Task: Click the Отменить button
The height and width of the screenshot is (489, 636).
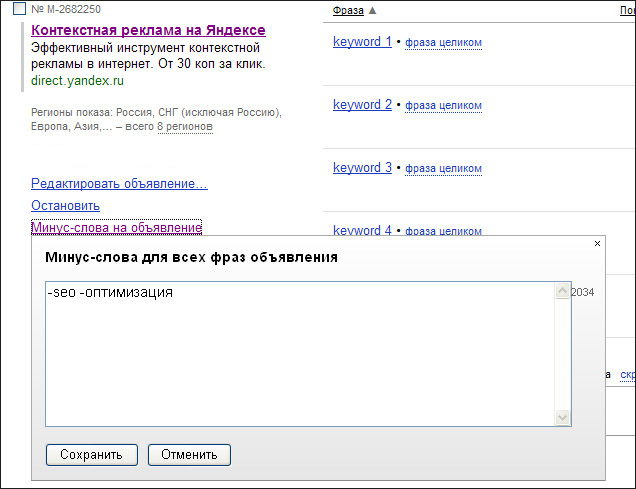Action: (x=189, y=455)
